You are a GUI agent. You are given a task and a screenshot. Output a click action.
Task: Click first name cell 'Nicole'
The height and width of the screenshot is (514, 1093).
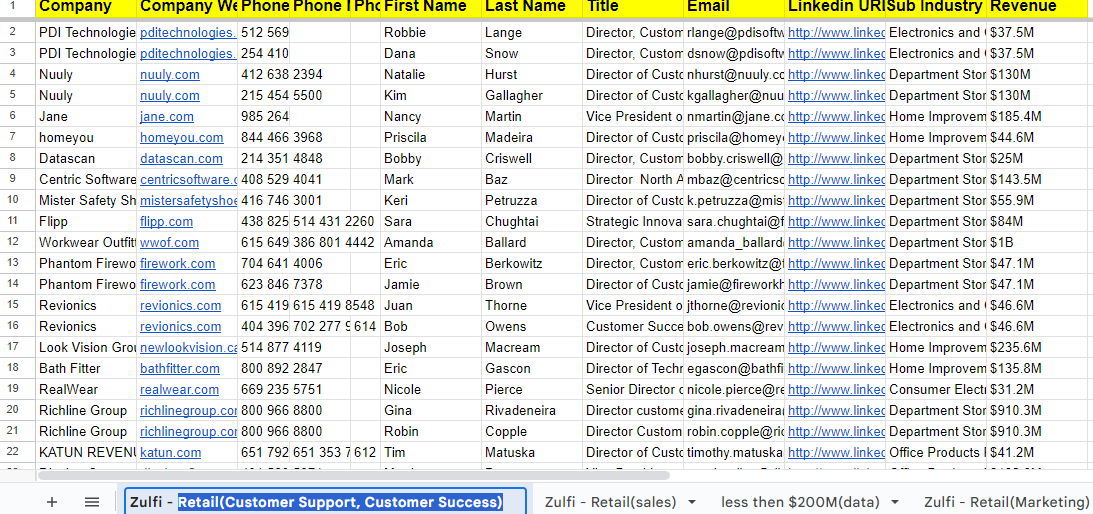pos(431,389)
